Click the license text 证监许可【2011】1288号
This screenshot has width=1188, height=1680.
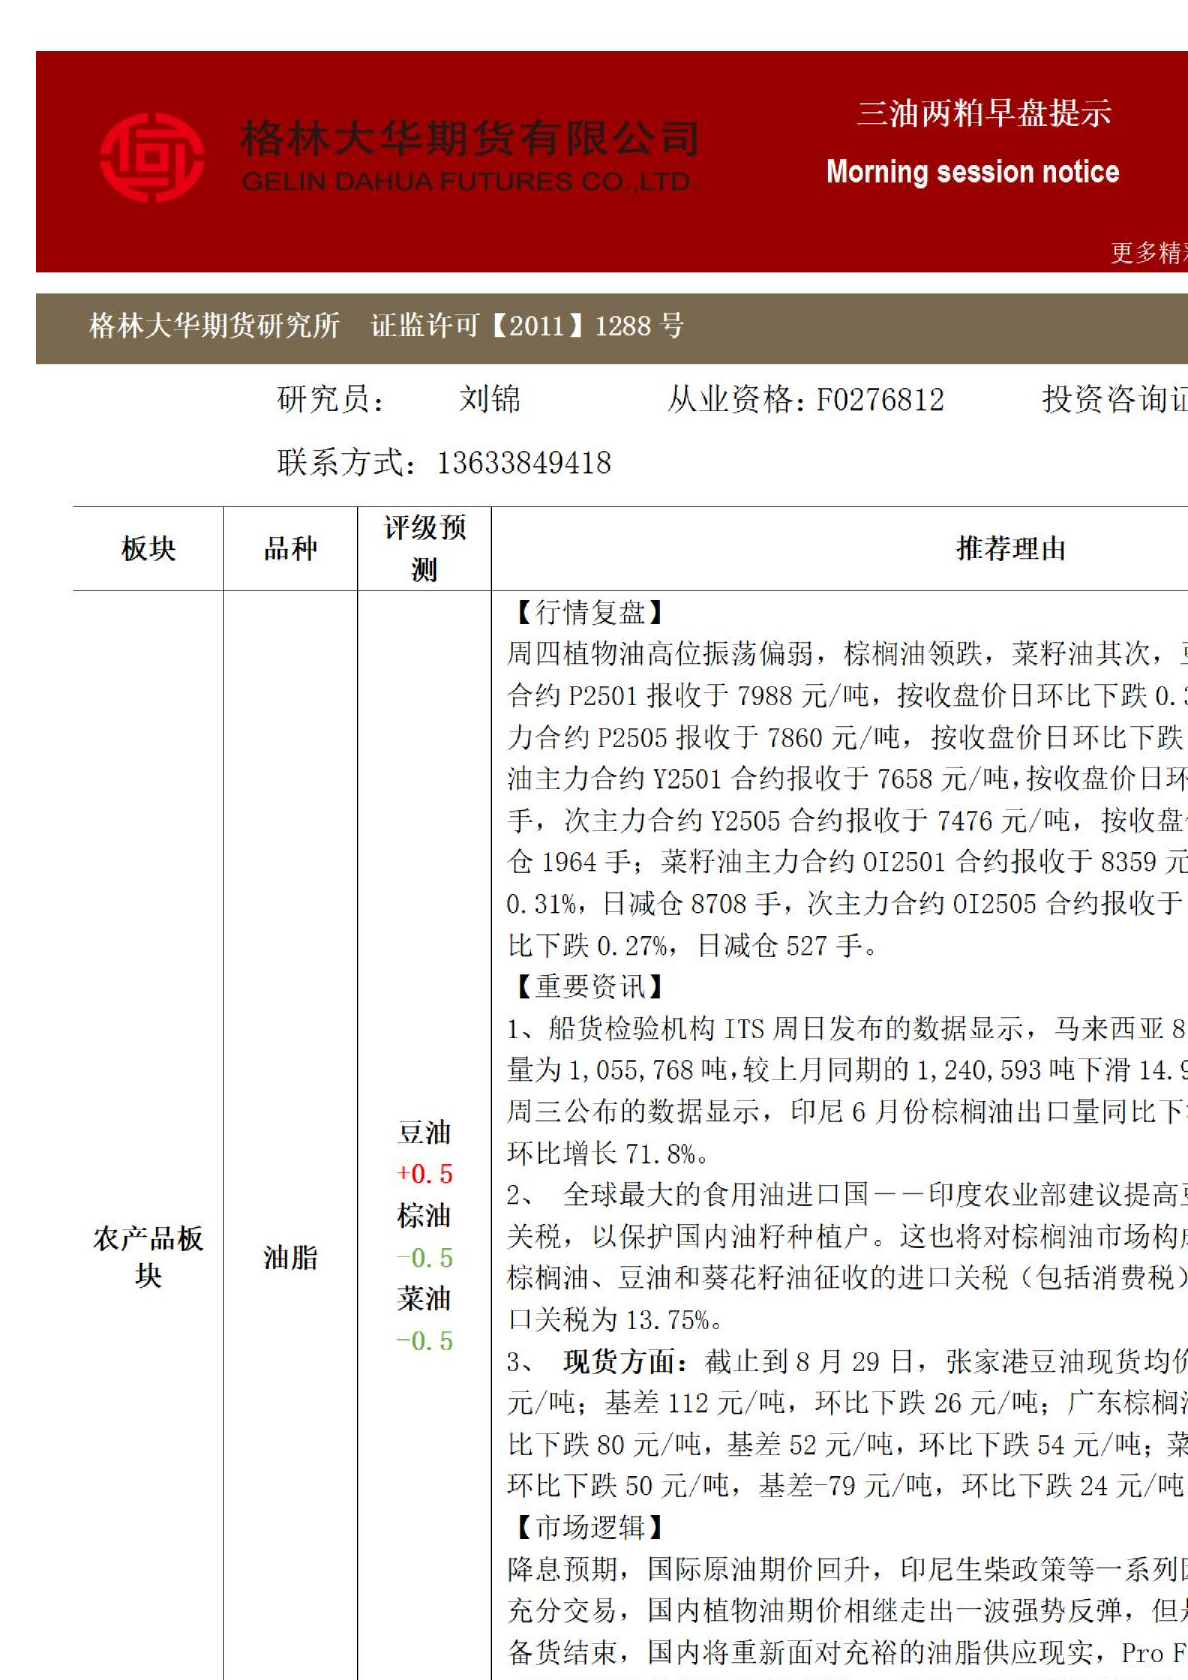coord(528,326)
